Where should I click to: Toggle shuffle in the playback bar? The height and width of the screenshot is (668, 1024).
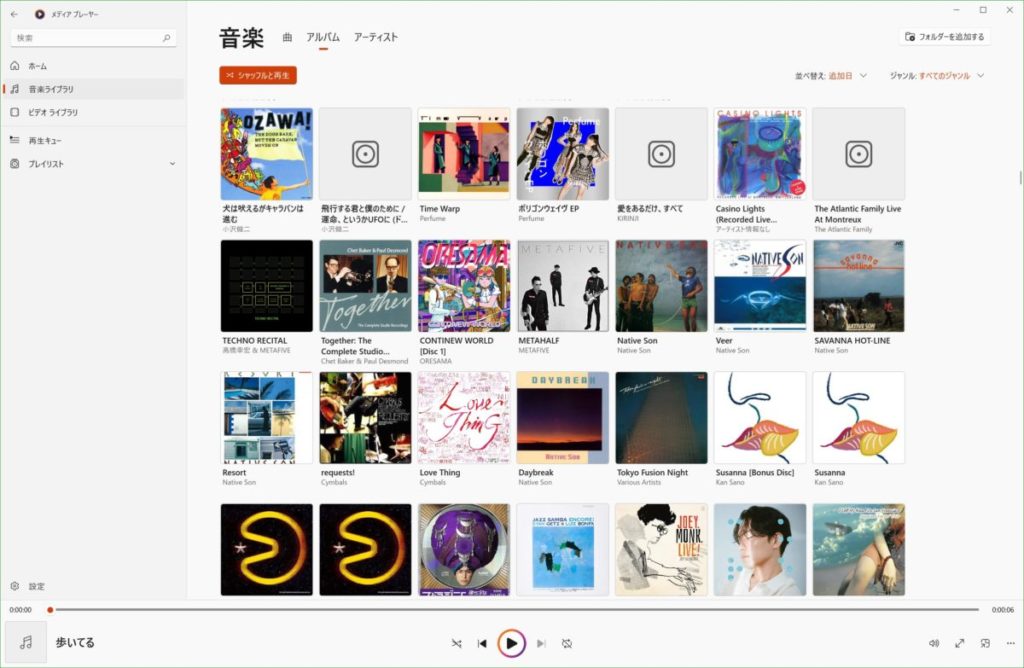tap(456, 643)
